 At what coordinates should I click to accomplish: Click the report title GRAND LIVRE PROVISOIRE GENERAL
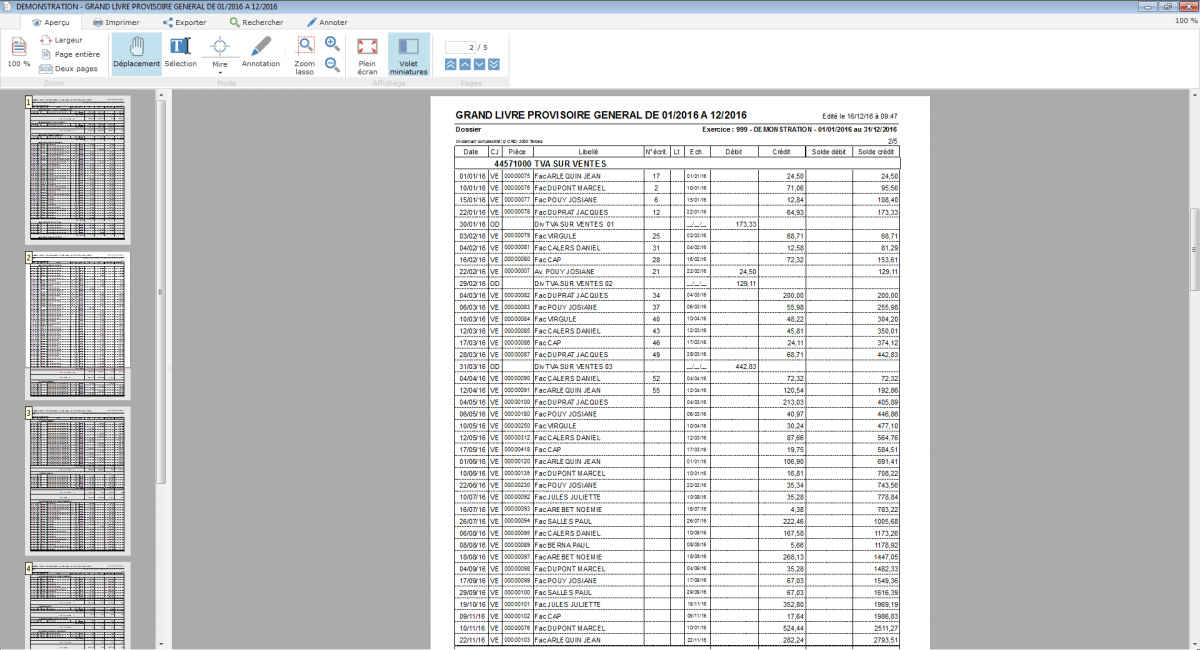pyautogui.click(x=601, y=116)
